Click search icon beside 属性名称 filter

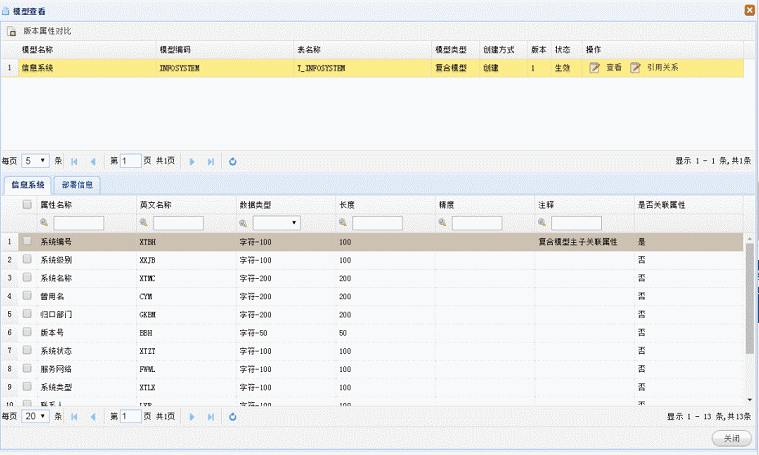tap(45, 223)
